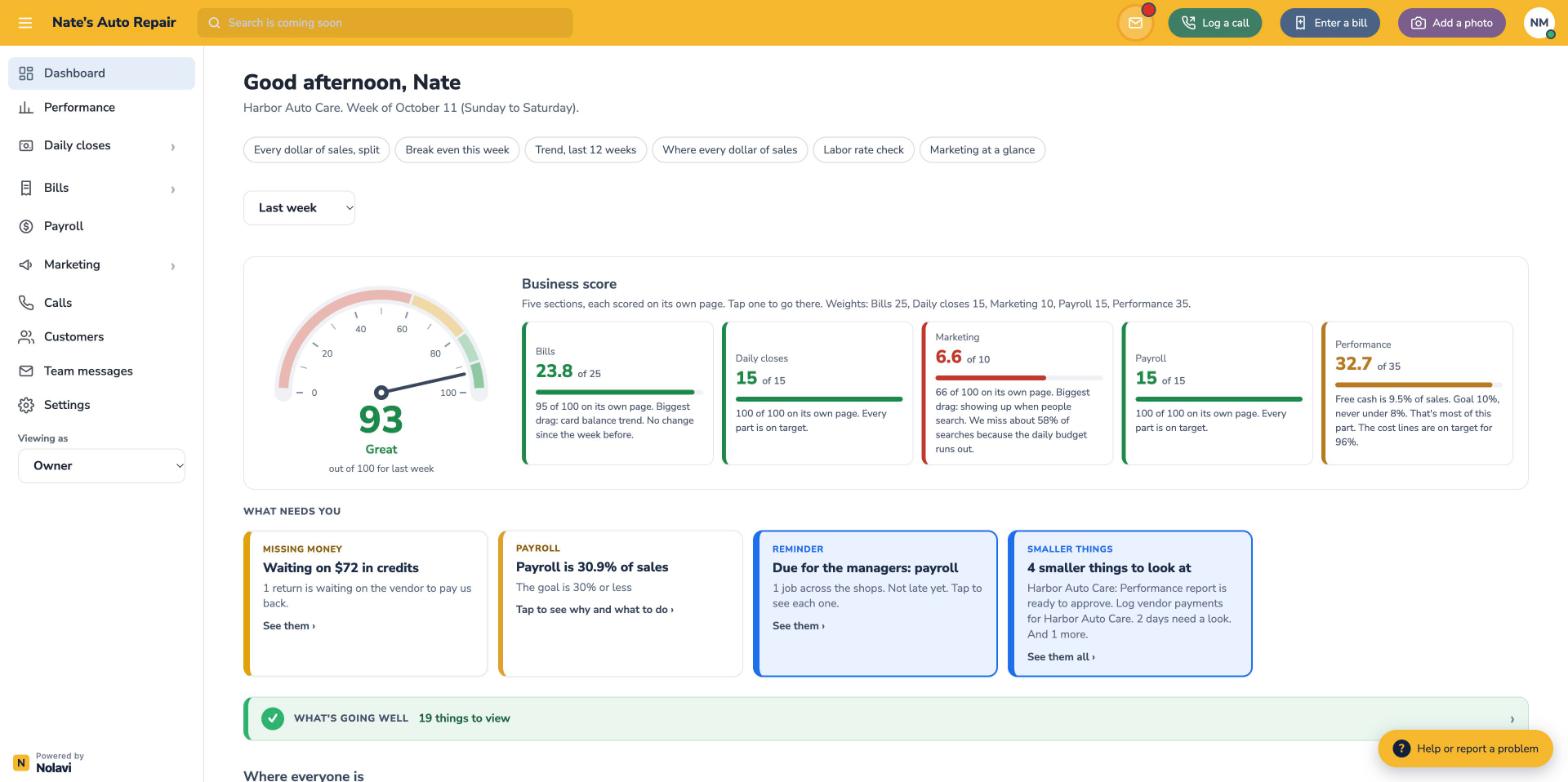Expand the Daily closes submenu arrow
Image resolution: width=1568 pixels, height=782 pixels.
pos(173,147)
